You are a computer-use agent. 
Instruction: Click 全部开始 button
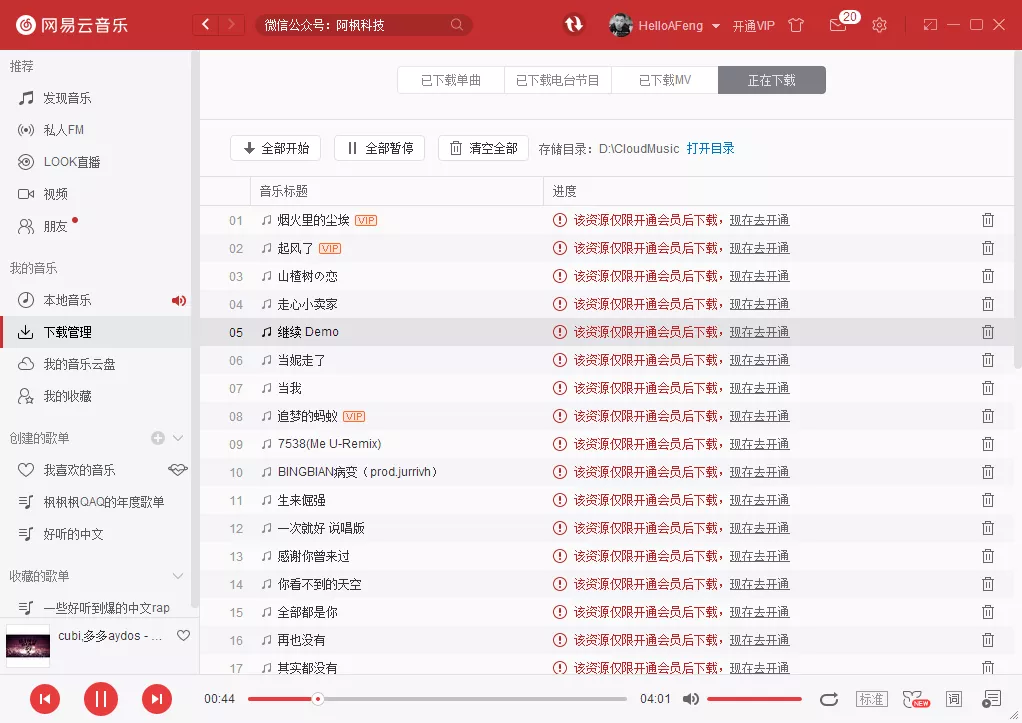pyautogui.click(x=276, y=148)
